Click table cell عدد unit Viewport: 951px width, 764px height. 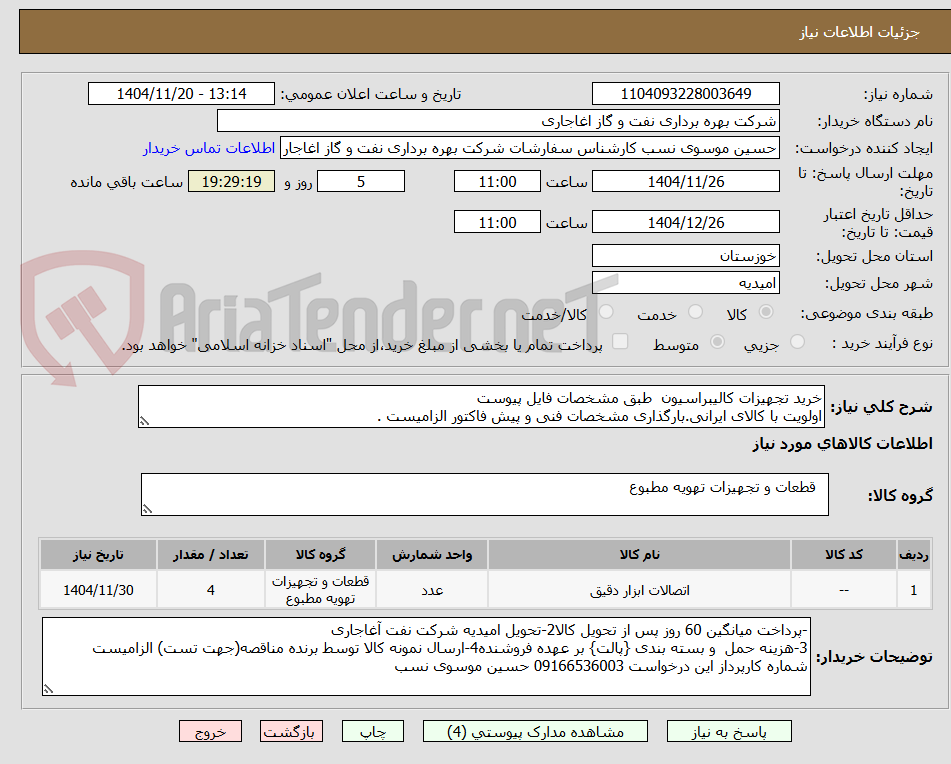tap(432, 590)
